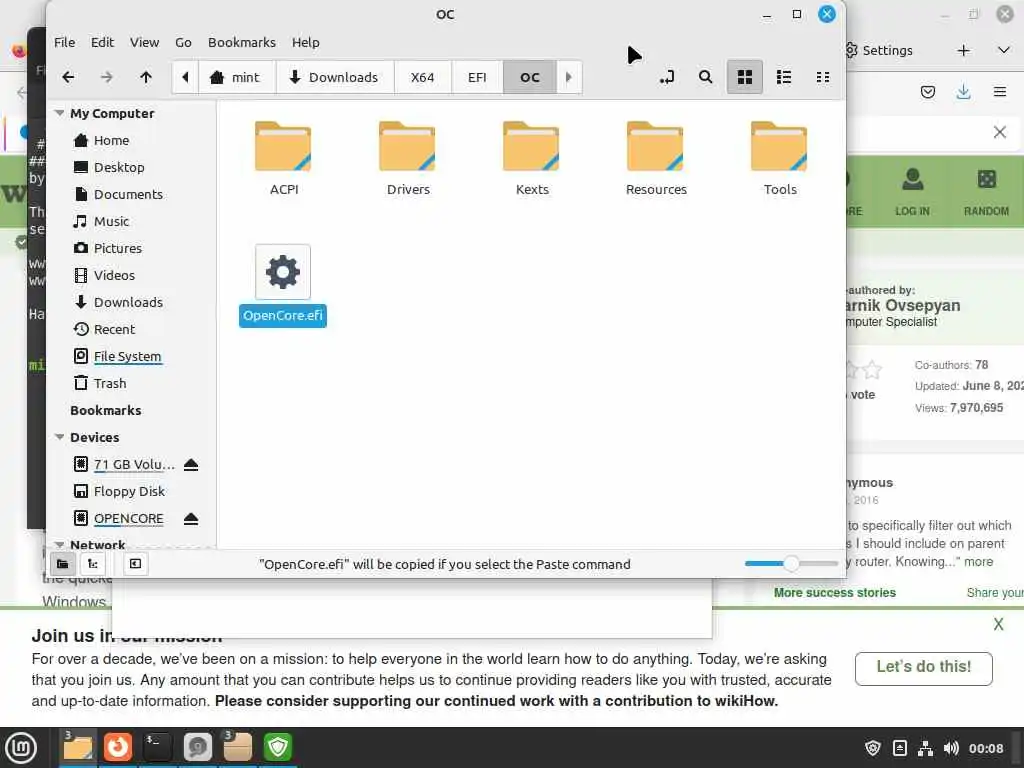This screenshot has height=768, width=1024.
Task: Open the Go menu
Action: 183,42
